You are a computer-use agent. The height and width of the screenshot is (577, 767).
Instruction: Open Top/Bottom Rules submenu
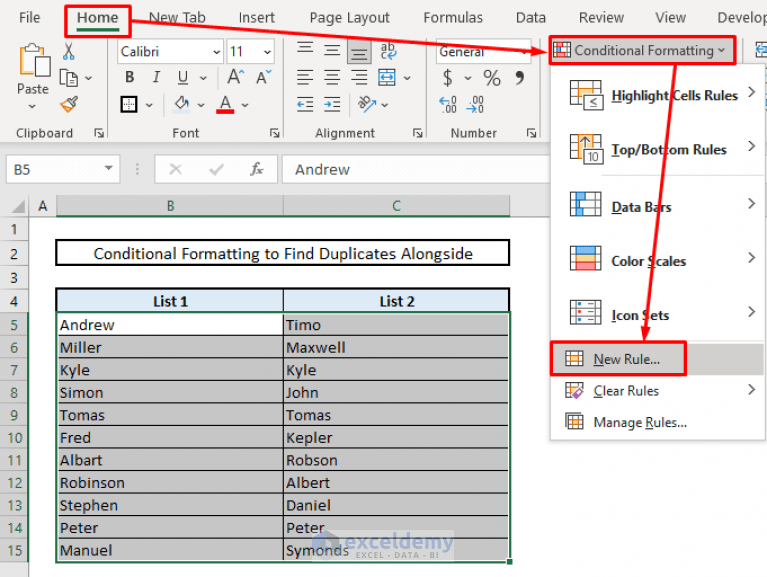[657, 149]
